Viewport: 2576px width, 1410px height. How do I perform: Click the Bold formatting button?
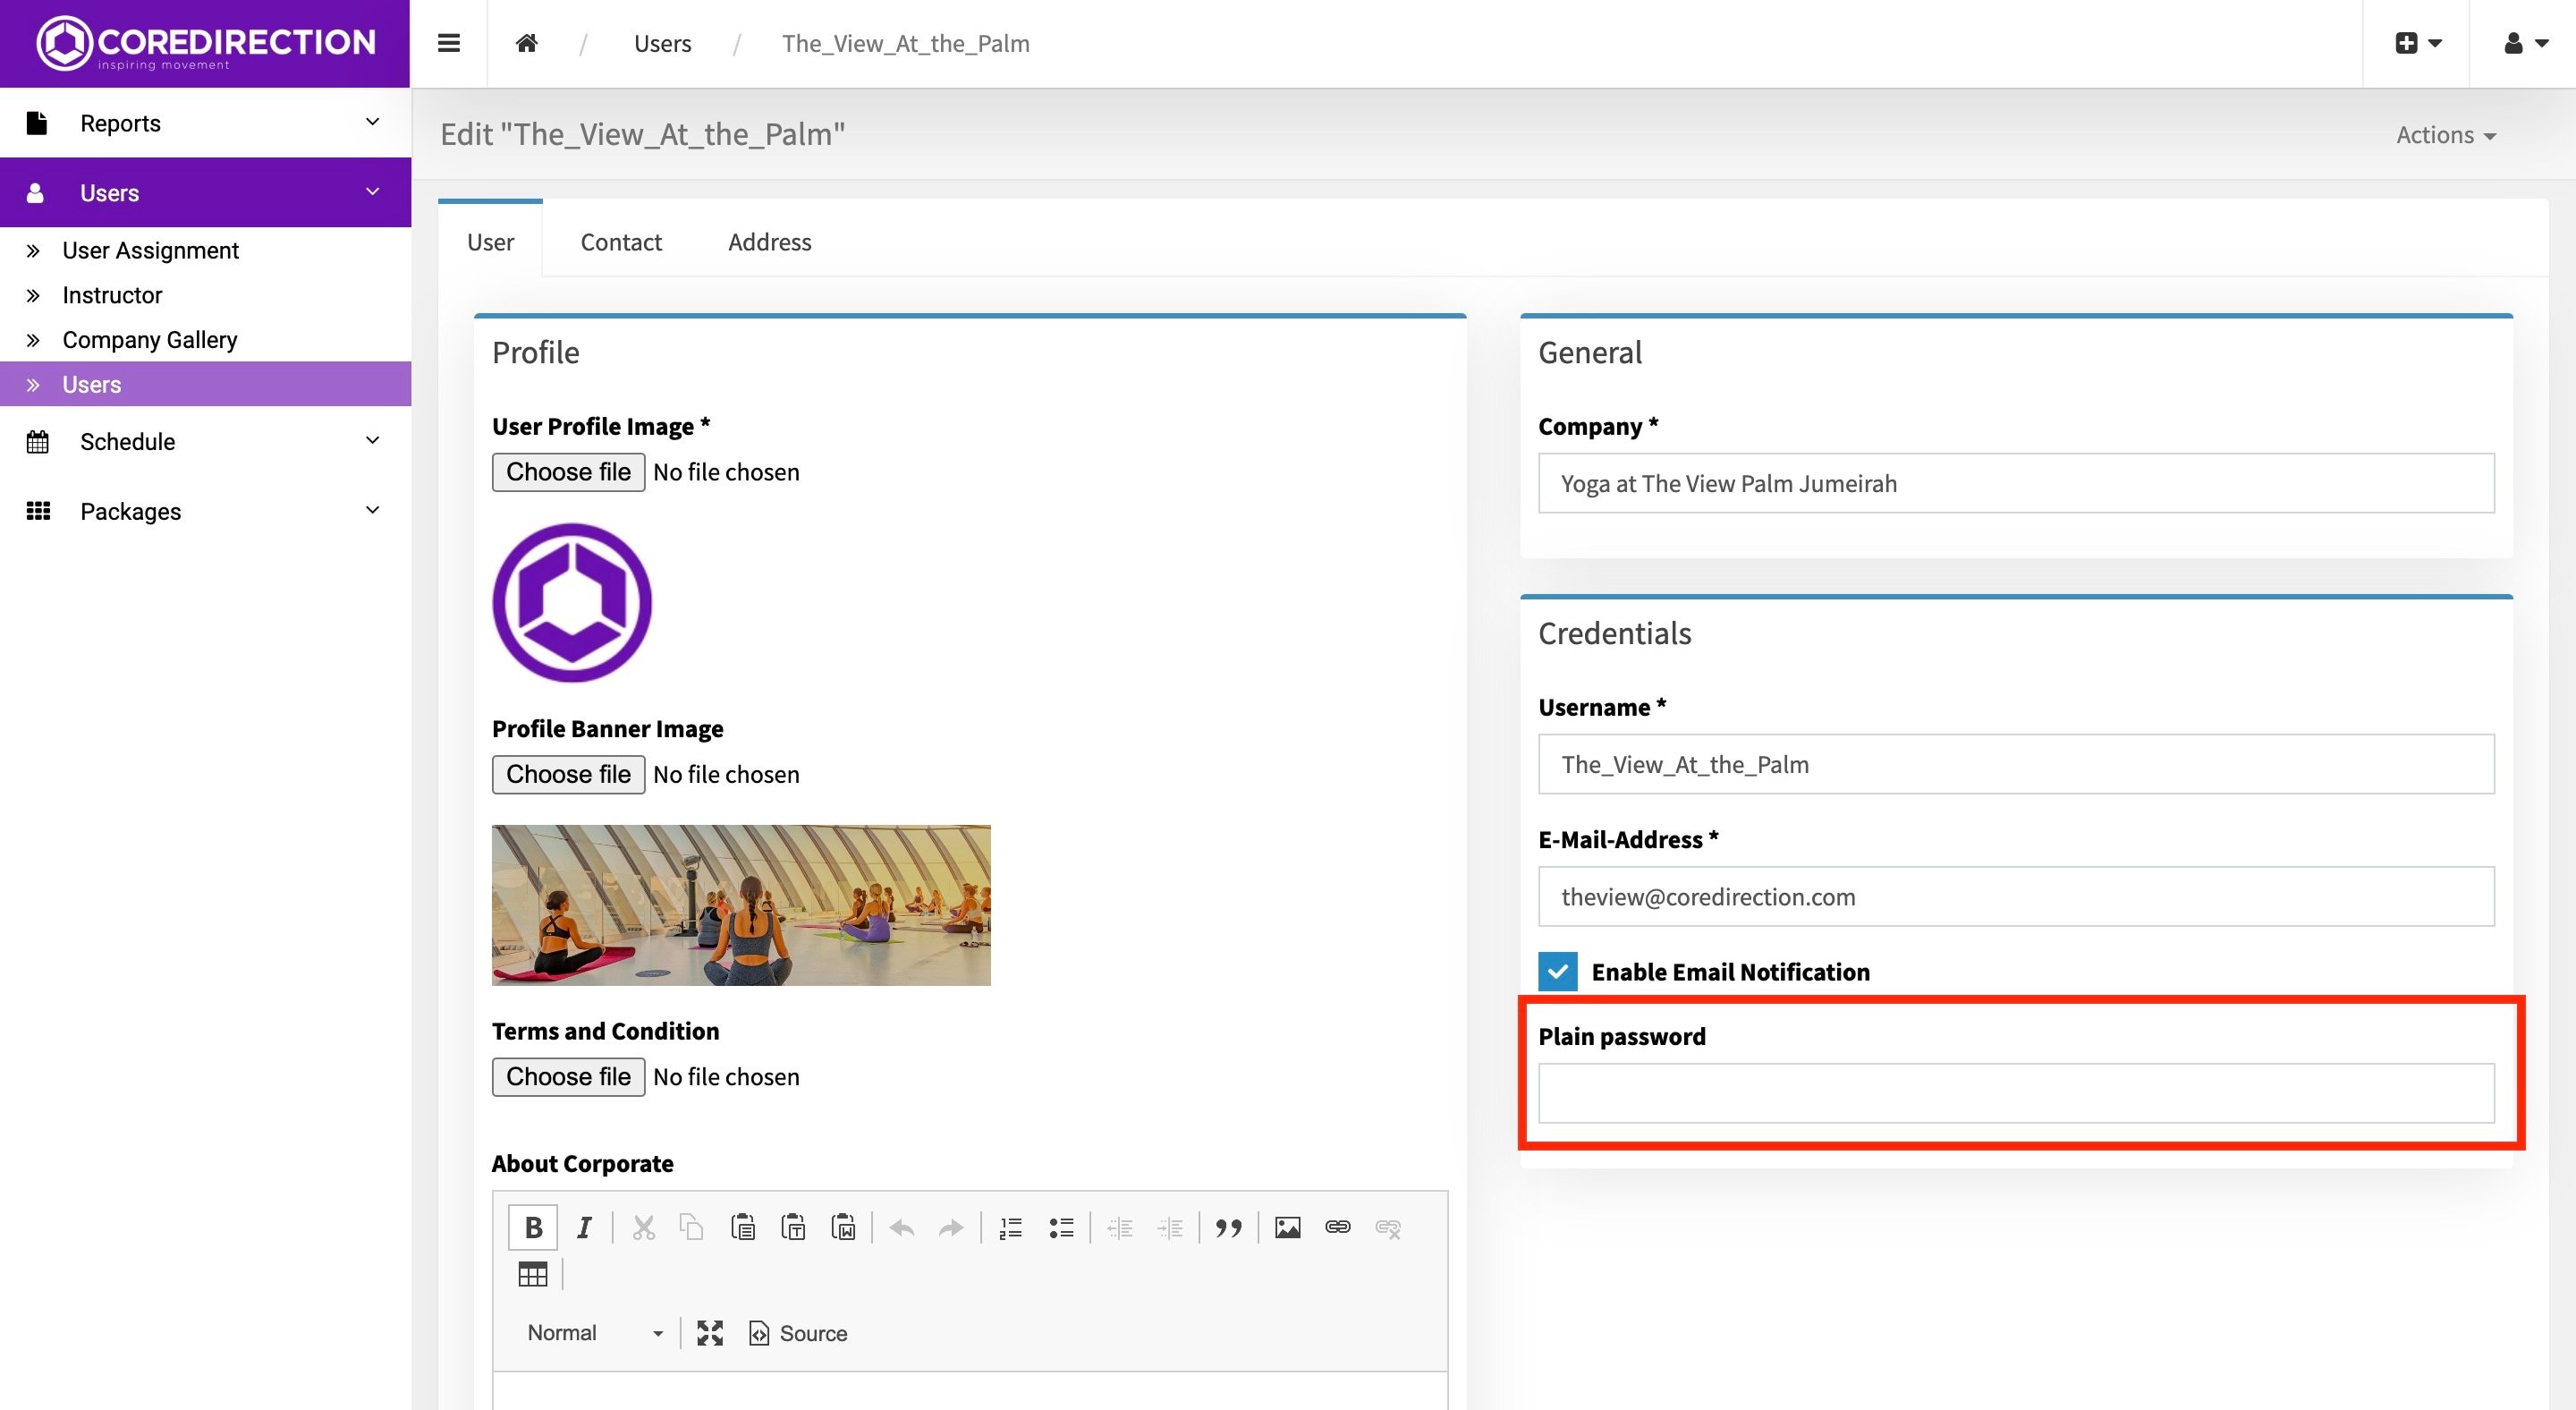point(533,1227)
